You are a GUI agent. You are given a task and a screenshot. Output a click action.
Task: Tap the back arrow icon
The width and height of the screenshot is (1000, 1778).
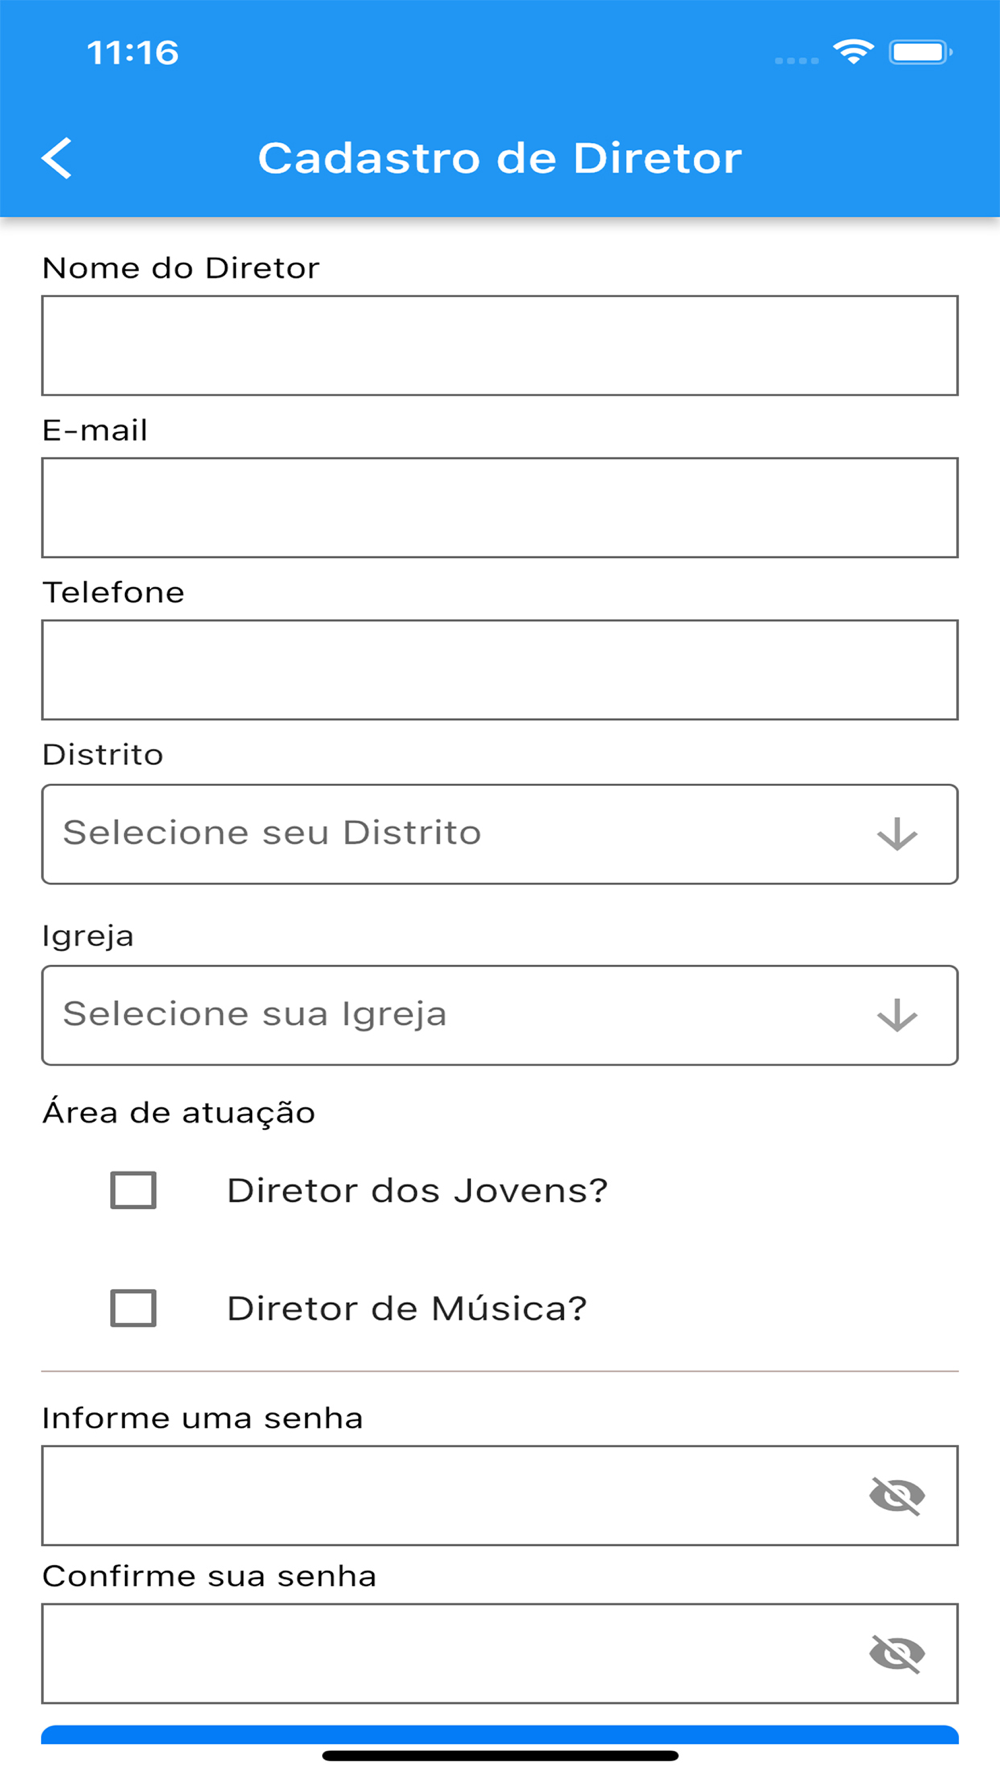[57, 158]
